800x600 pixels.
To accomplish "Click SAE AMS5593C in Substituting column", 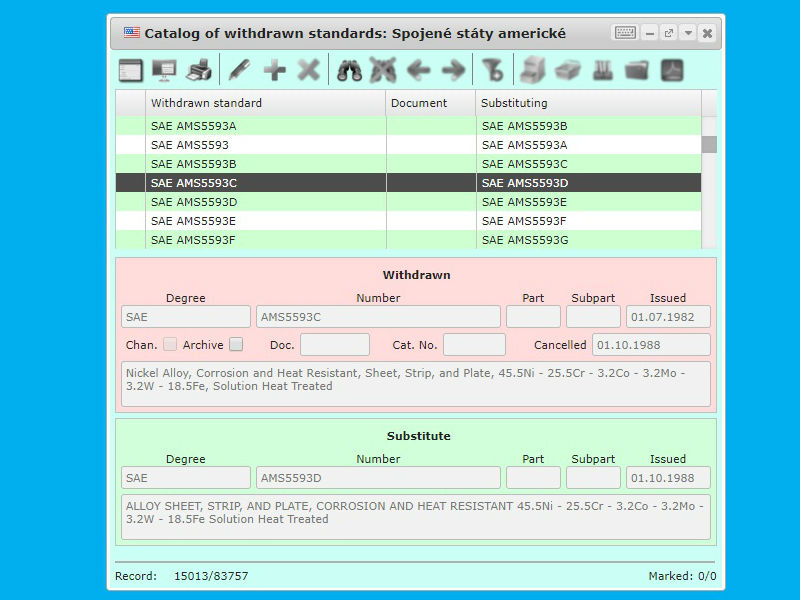I will pos(524,164).
